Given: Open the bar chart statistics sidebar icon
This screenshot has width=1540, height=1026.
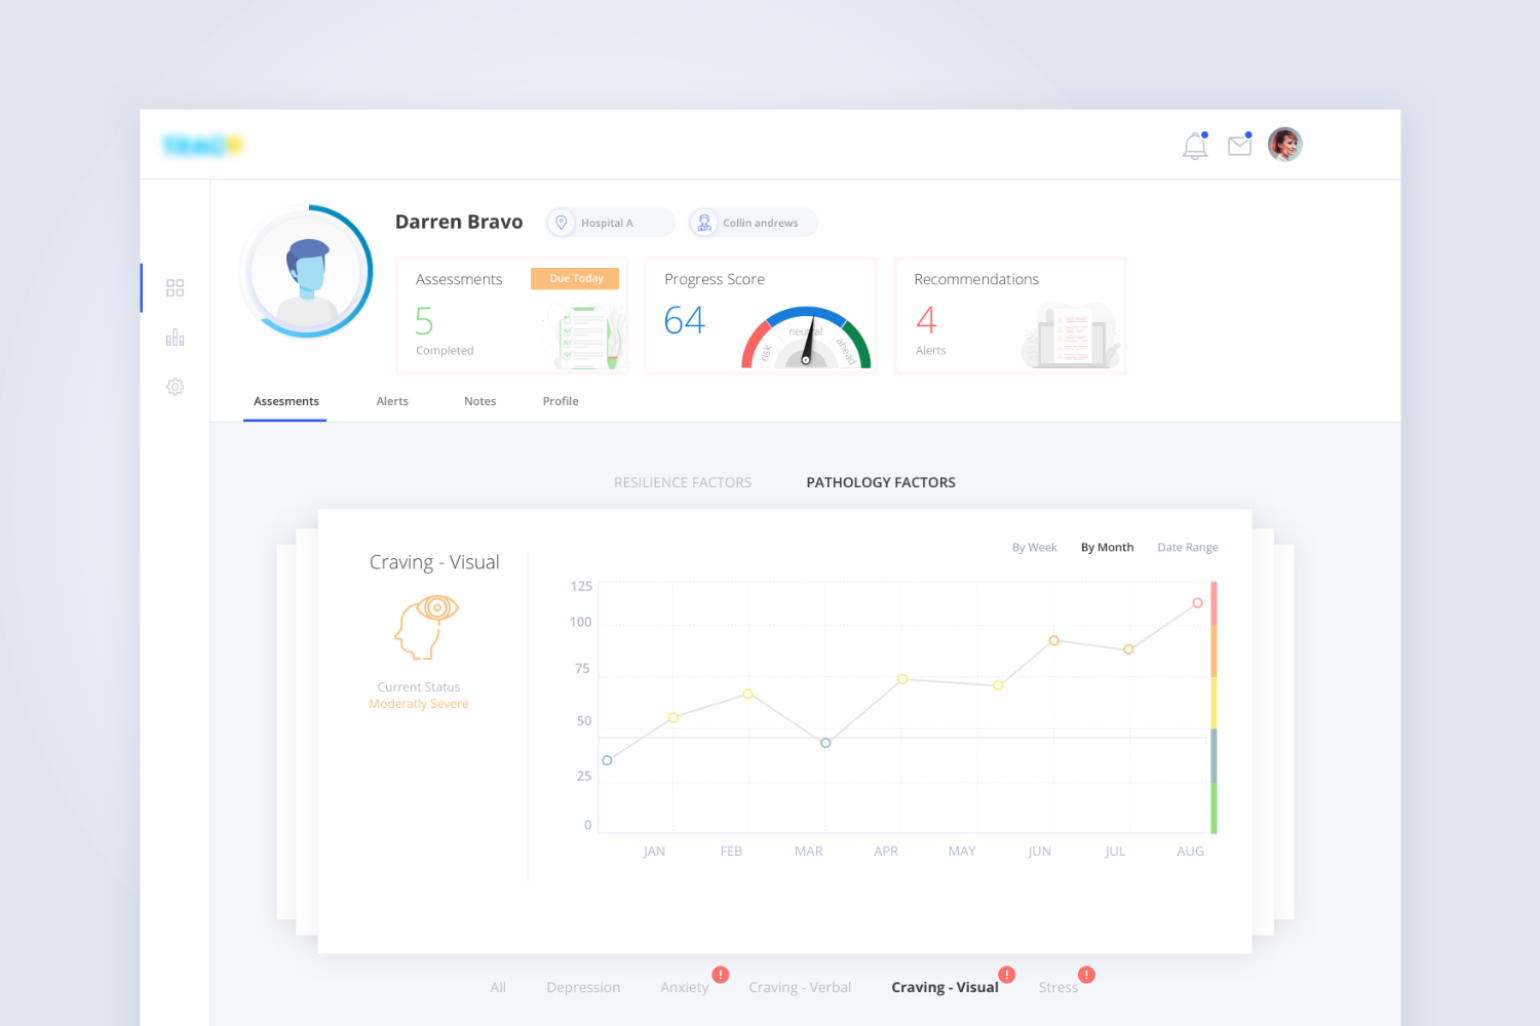Looking at the screenshot, I should 175,337.
